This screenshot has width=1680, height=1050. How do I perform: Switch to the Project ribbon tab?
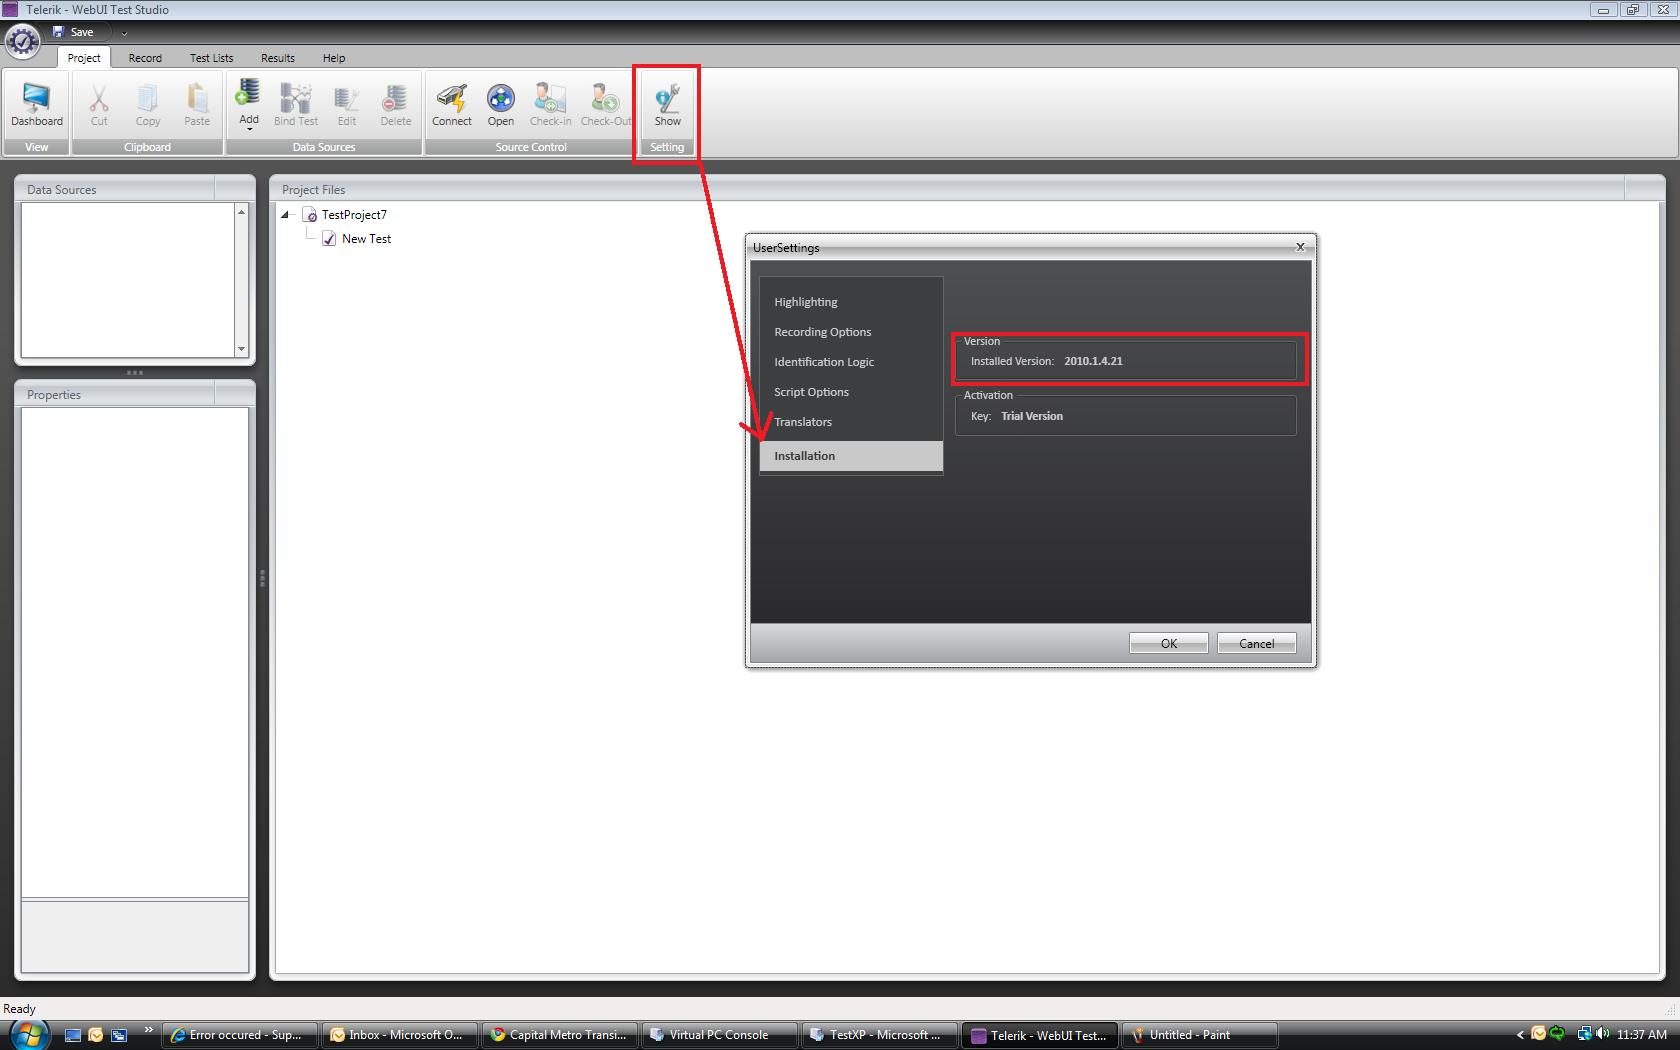(x=84, y=58)
